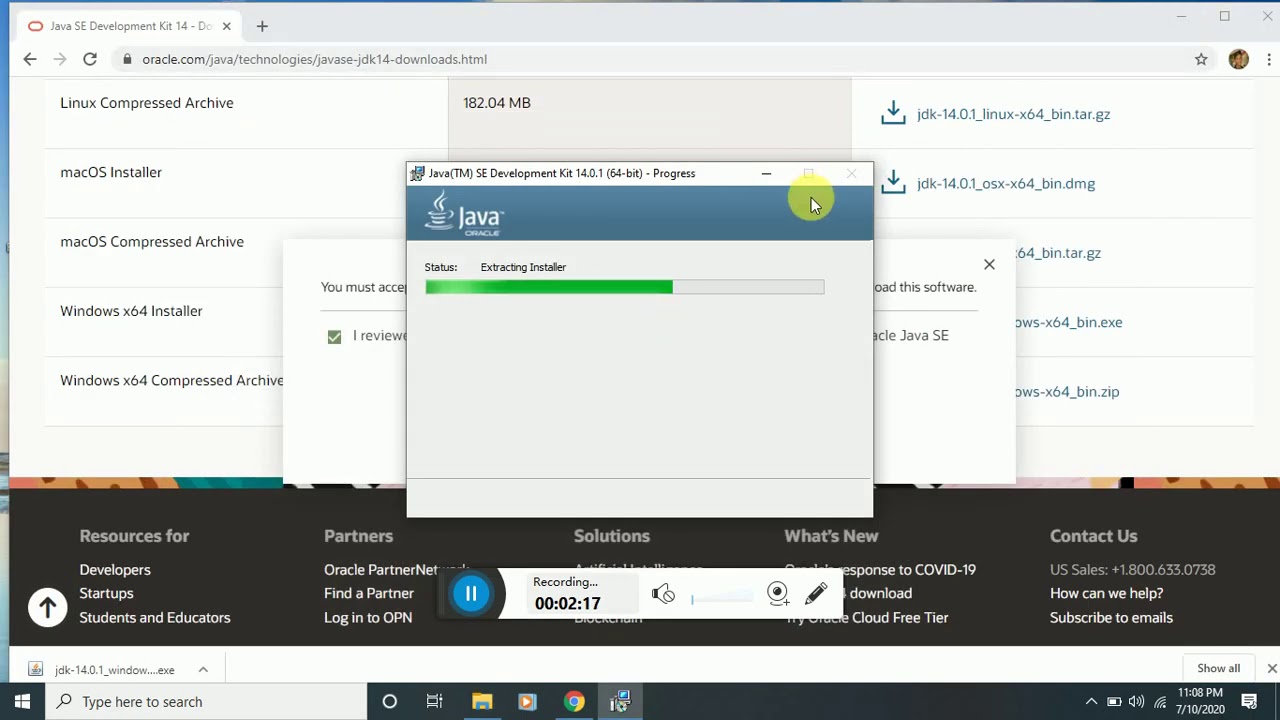
Task: Open Oracle's response to COVID-19 link
Action: (x=880, y=569)
